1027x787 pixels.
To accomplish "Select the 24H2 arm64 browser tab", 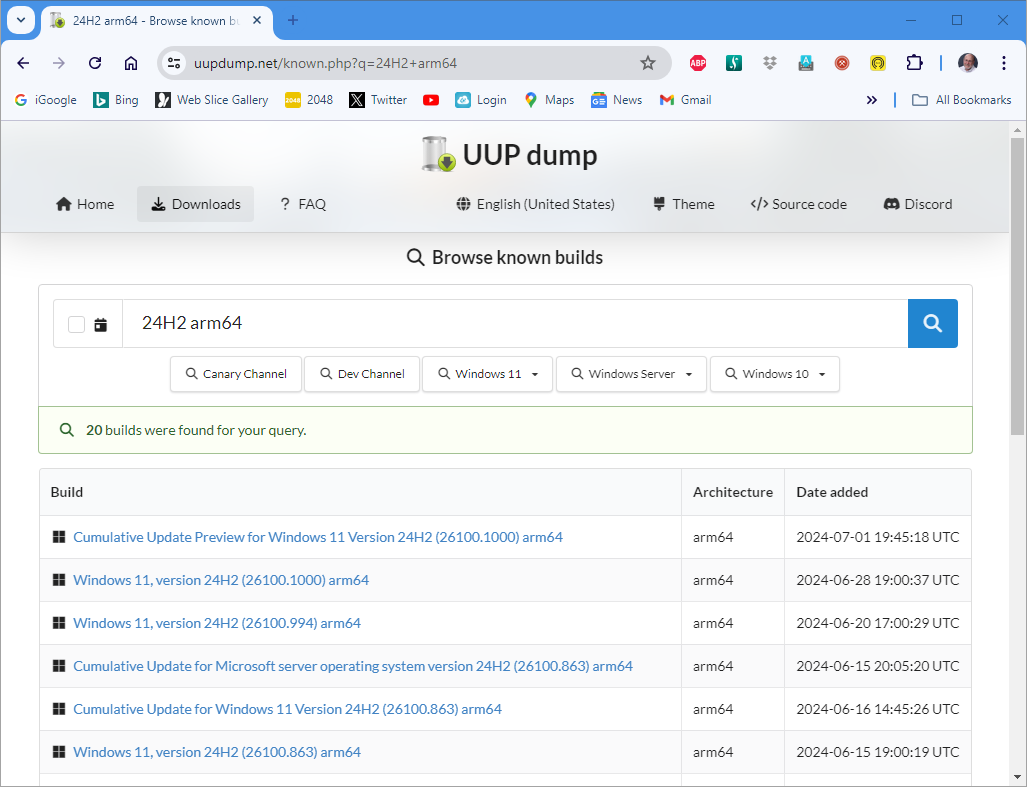I will click(148, 20).
